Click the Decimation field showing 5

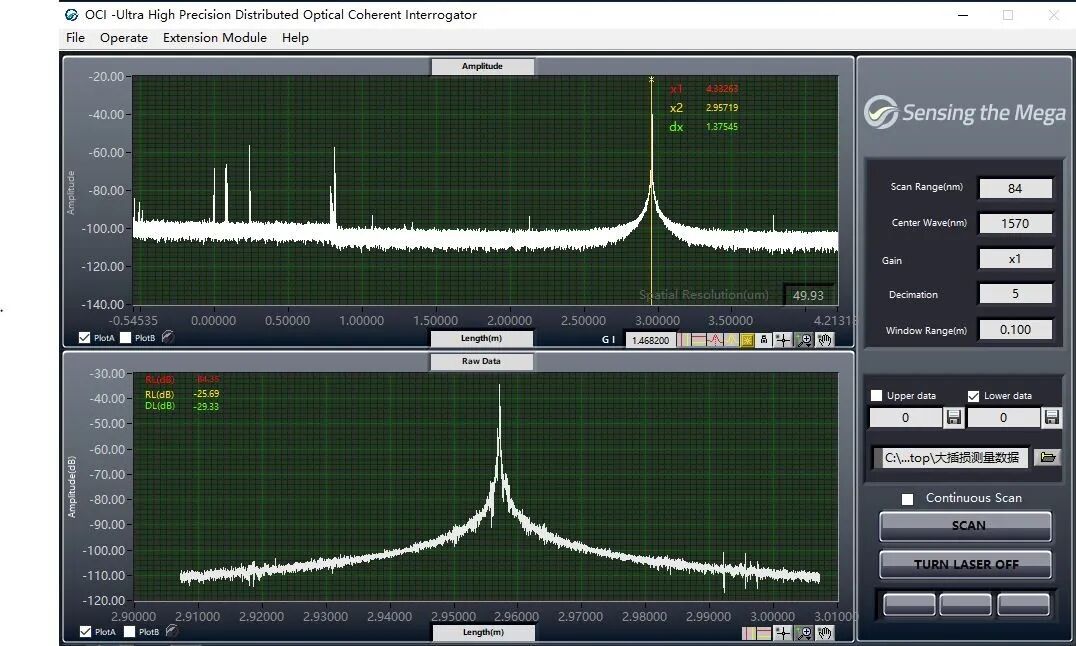(1015, 294)
